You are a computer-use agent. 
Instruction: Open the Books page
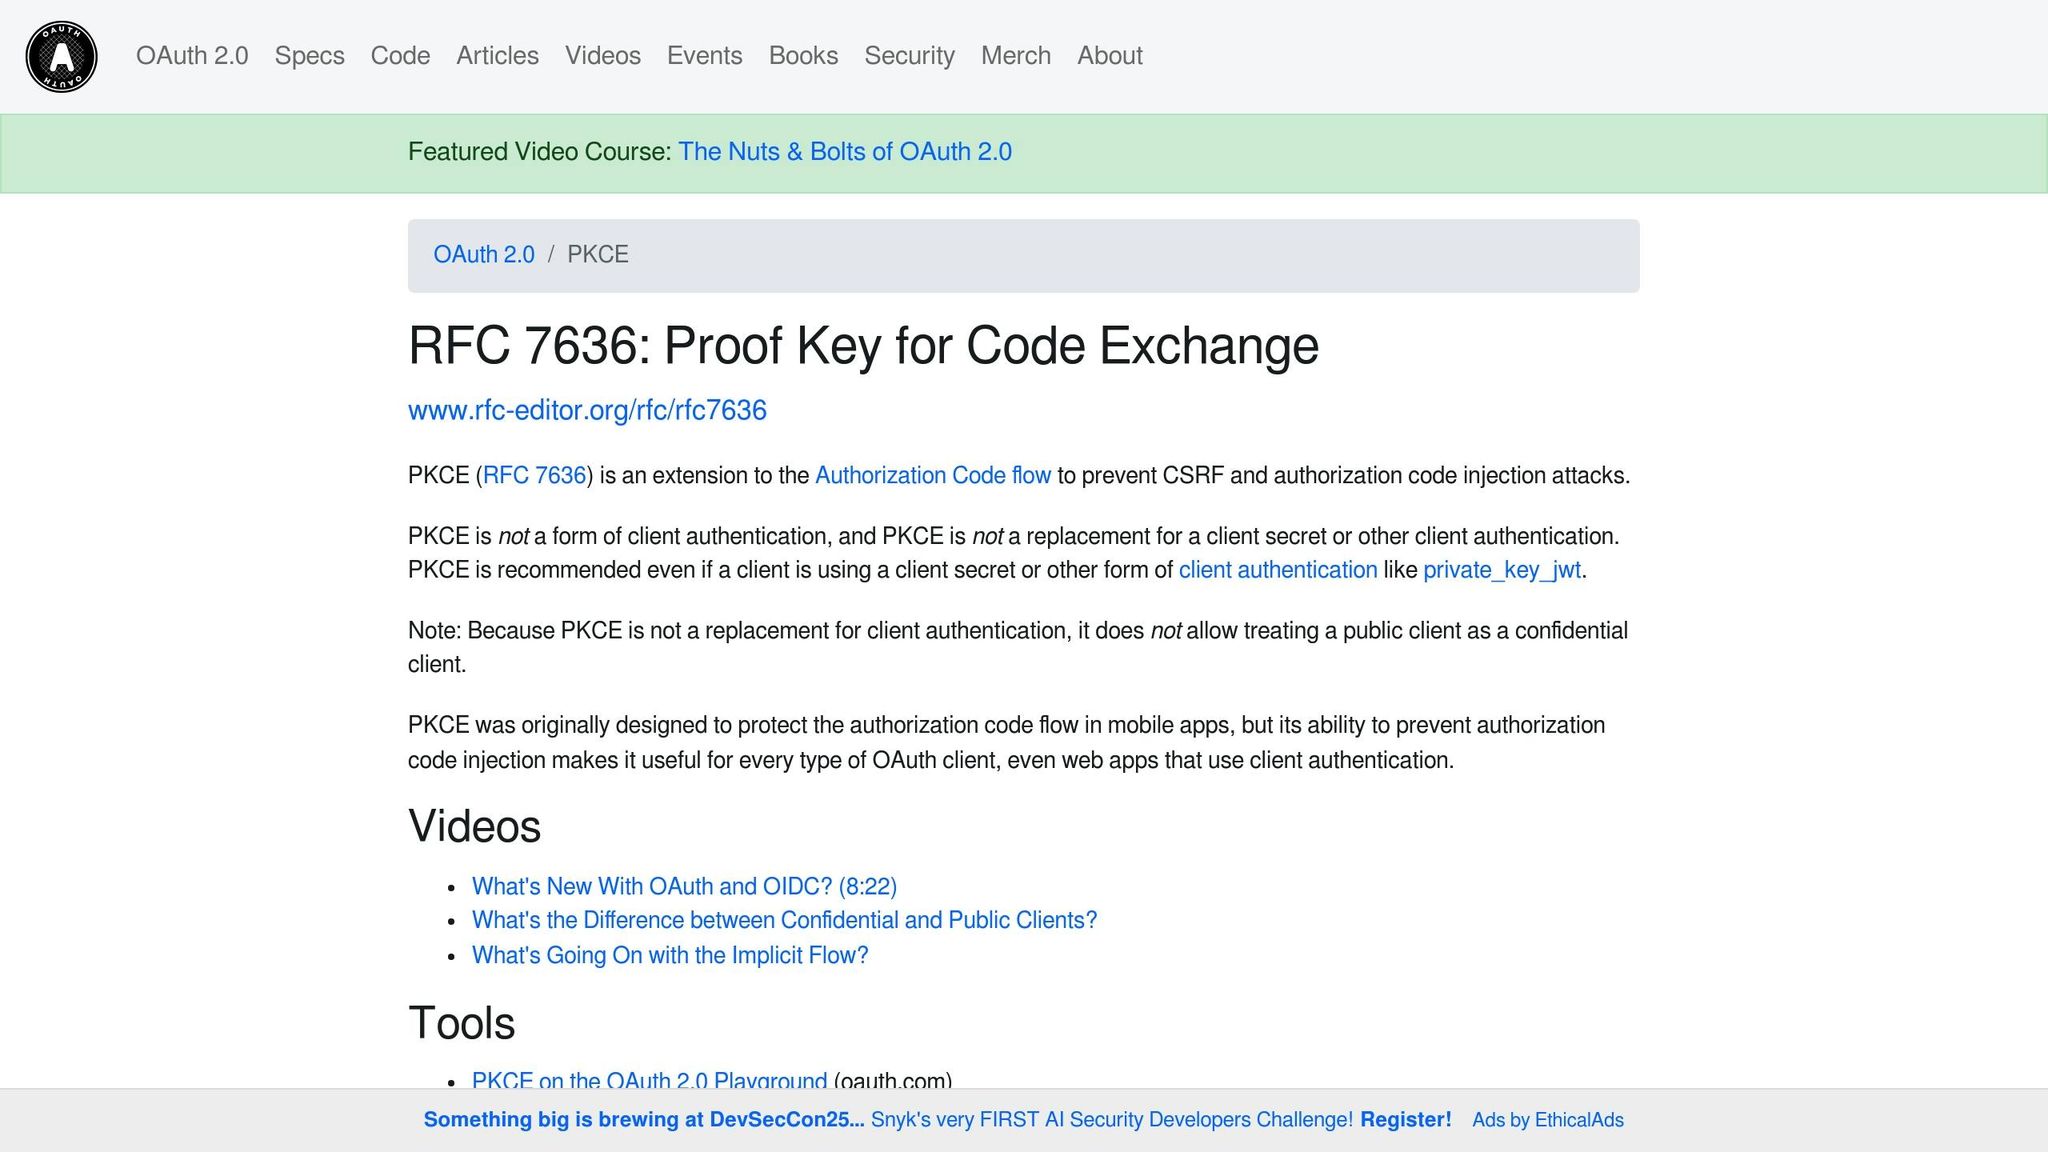(803, 56)
